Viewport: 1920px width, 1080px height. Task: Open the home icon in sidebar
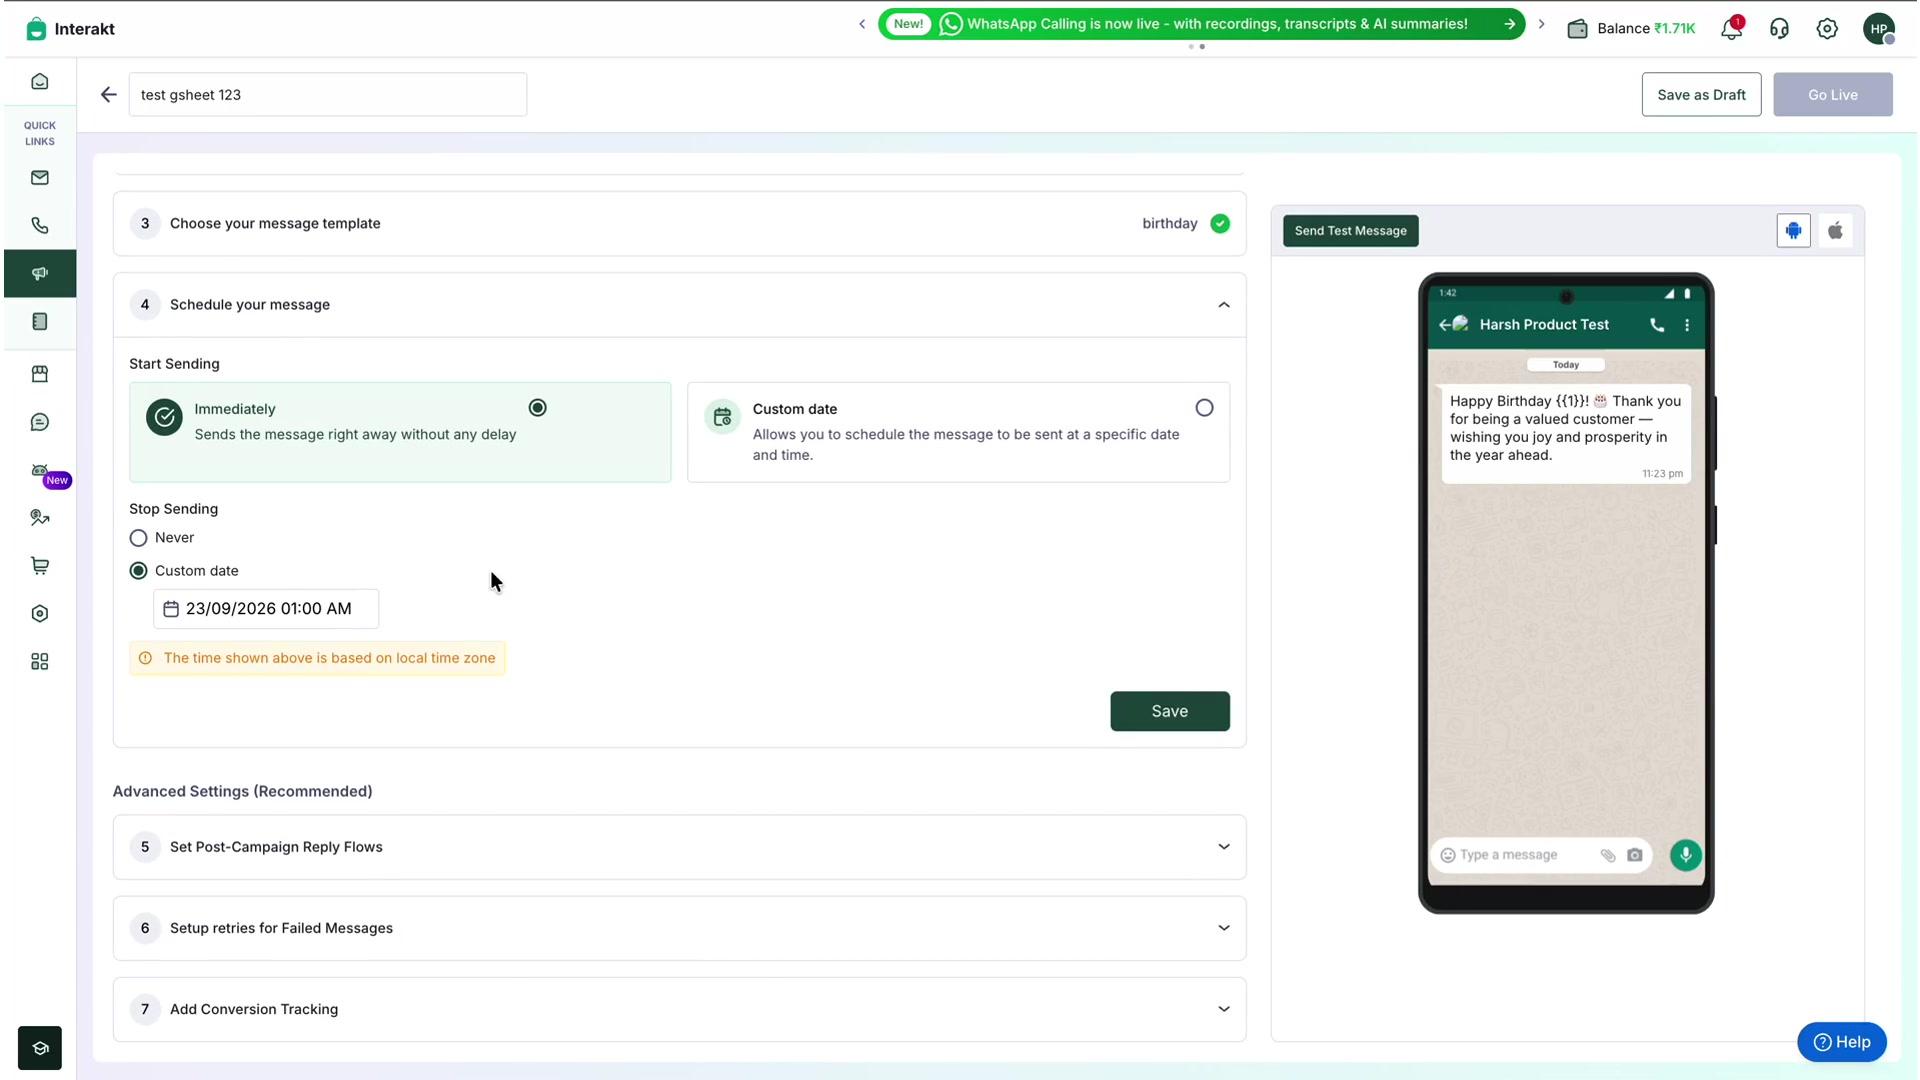pyautogui.click(x=40, y=82)
